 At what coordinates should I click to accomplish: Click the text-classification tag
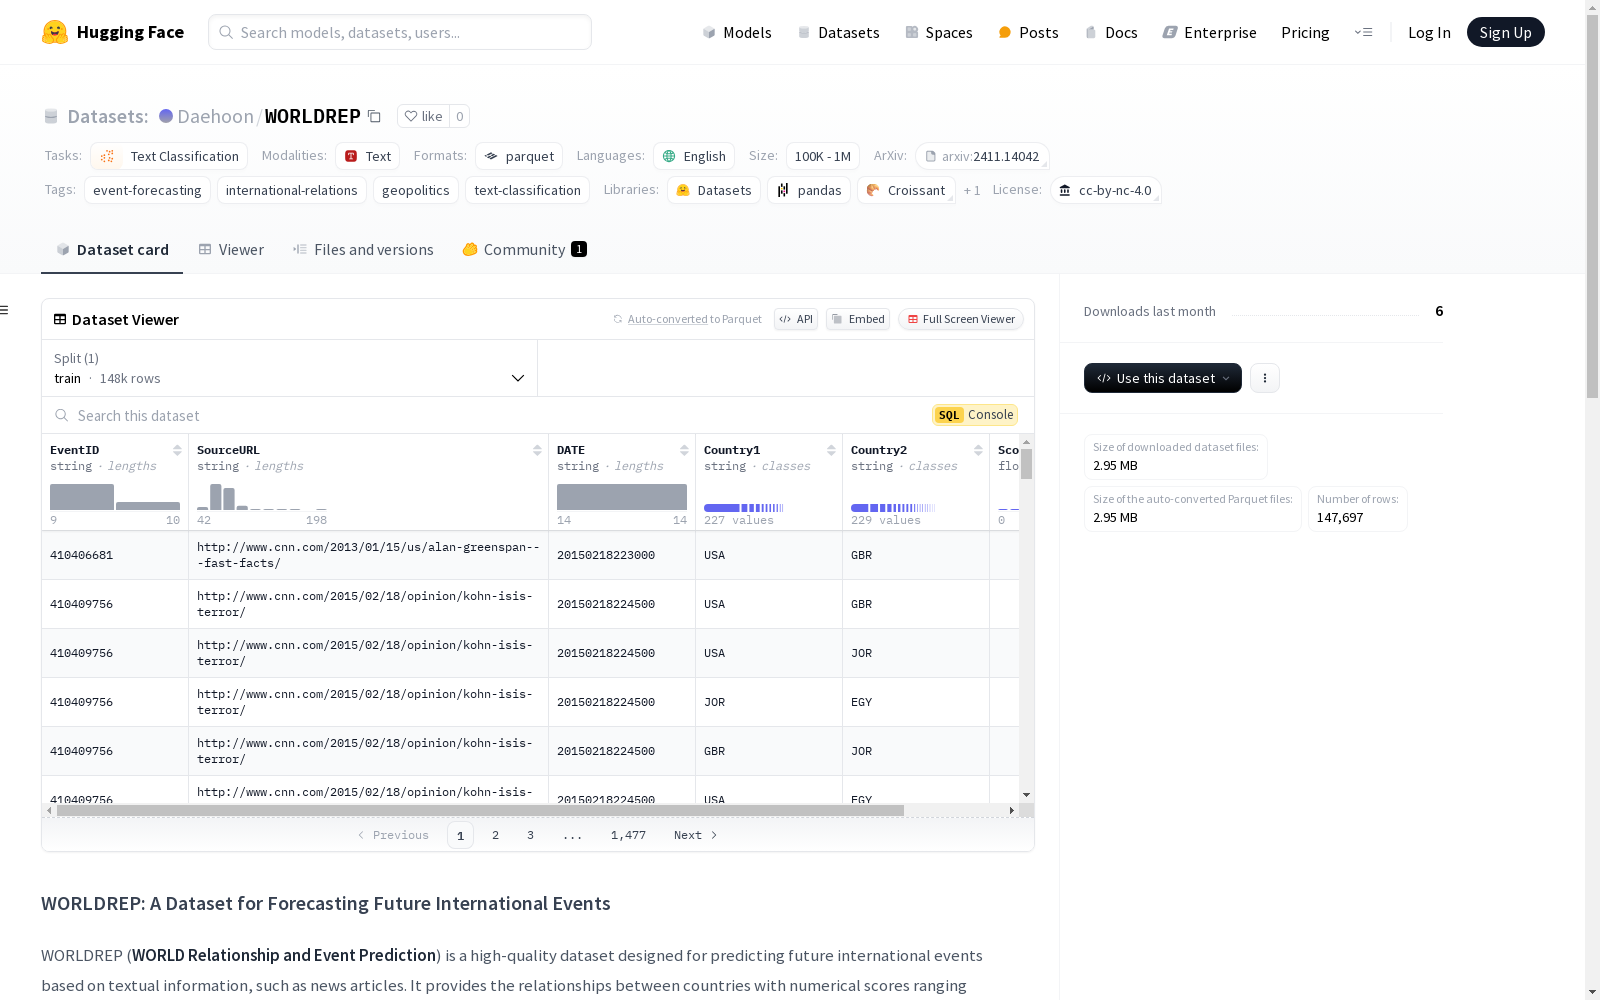(527, 190)
